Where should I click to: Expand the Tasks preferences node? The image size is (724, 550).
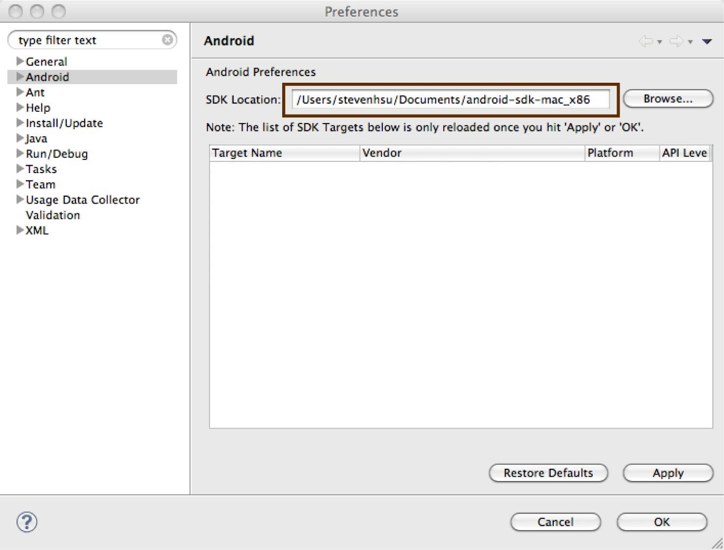(x=20, y=169)
